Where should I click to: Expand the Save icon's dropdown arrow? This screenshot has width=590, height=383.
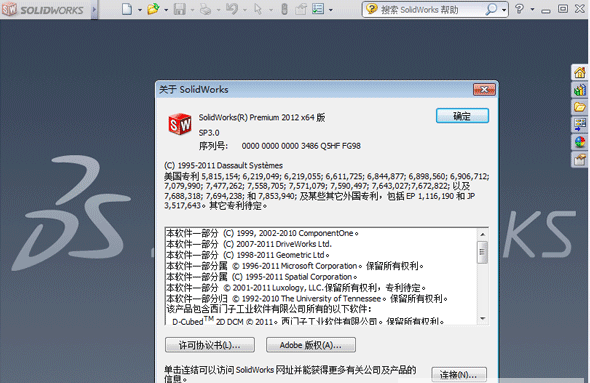pyautogui.click(x=192, y=10)
